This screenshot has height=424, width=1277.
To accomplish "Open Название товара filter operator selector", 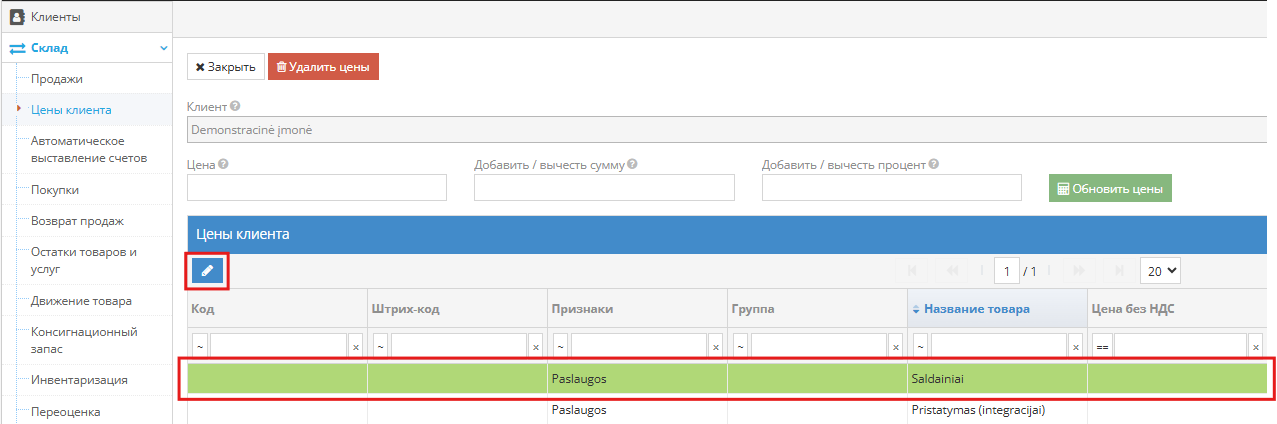I will pyautogui.click(x=920, y=346).
